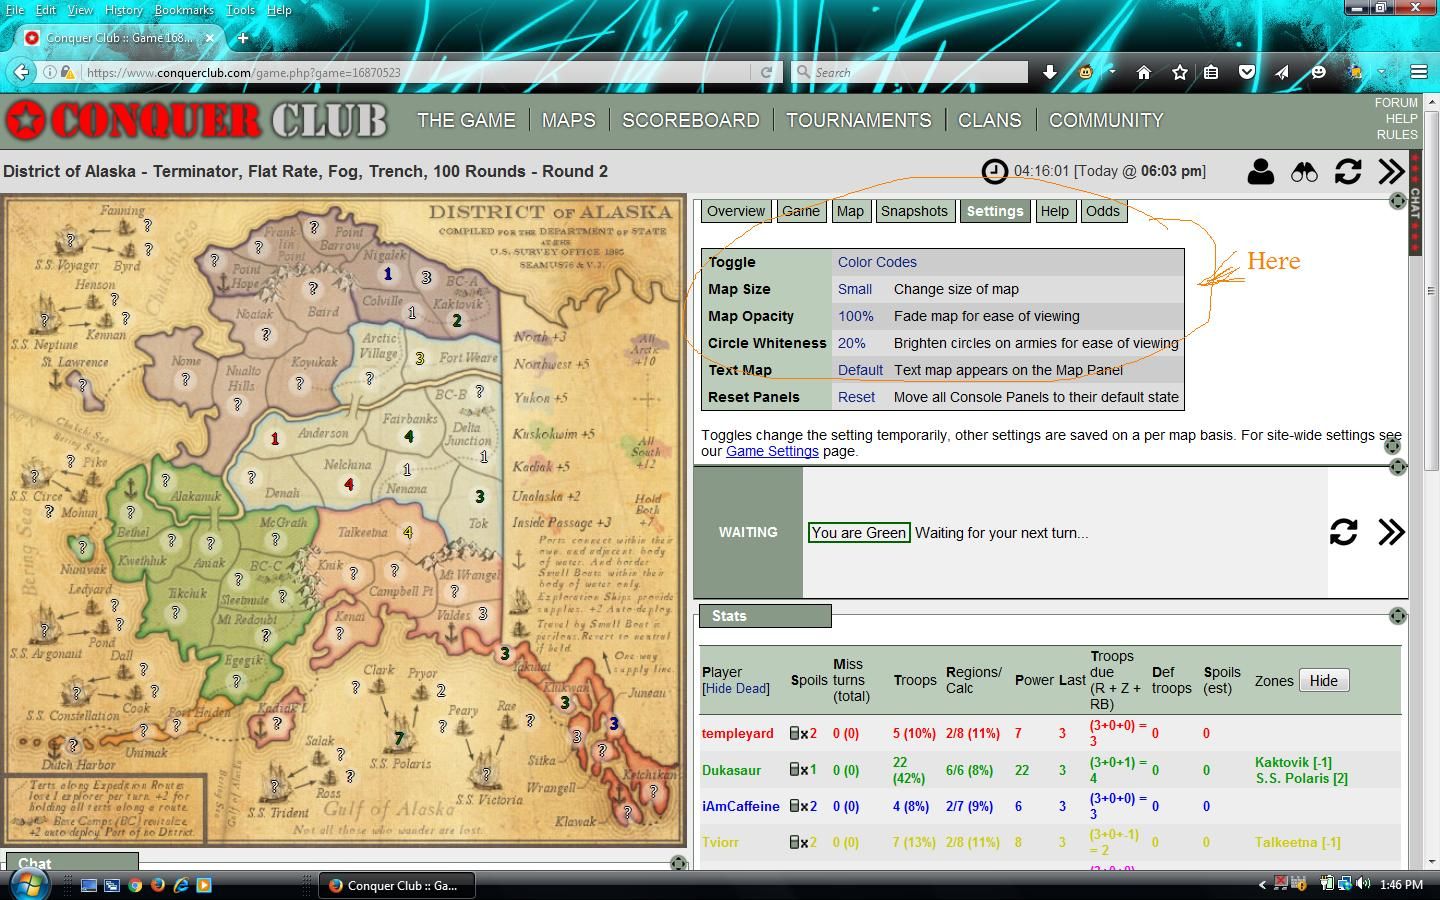
Task: Close the Conquer Club browser tab
Action: 209,38
